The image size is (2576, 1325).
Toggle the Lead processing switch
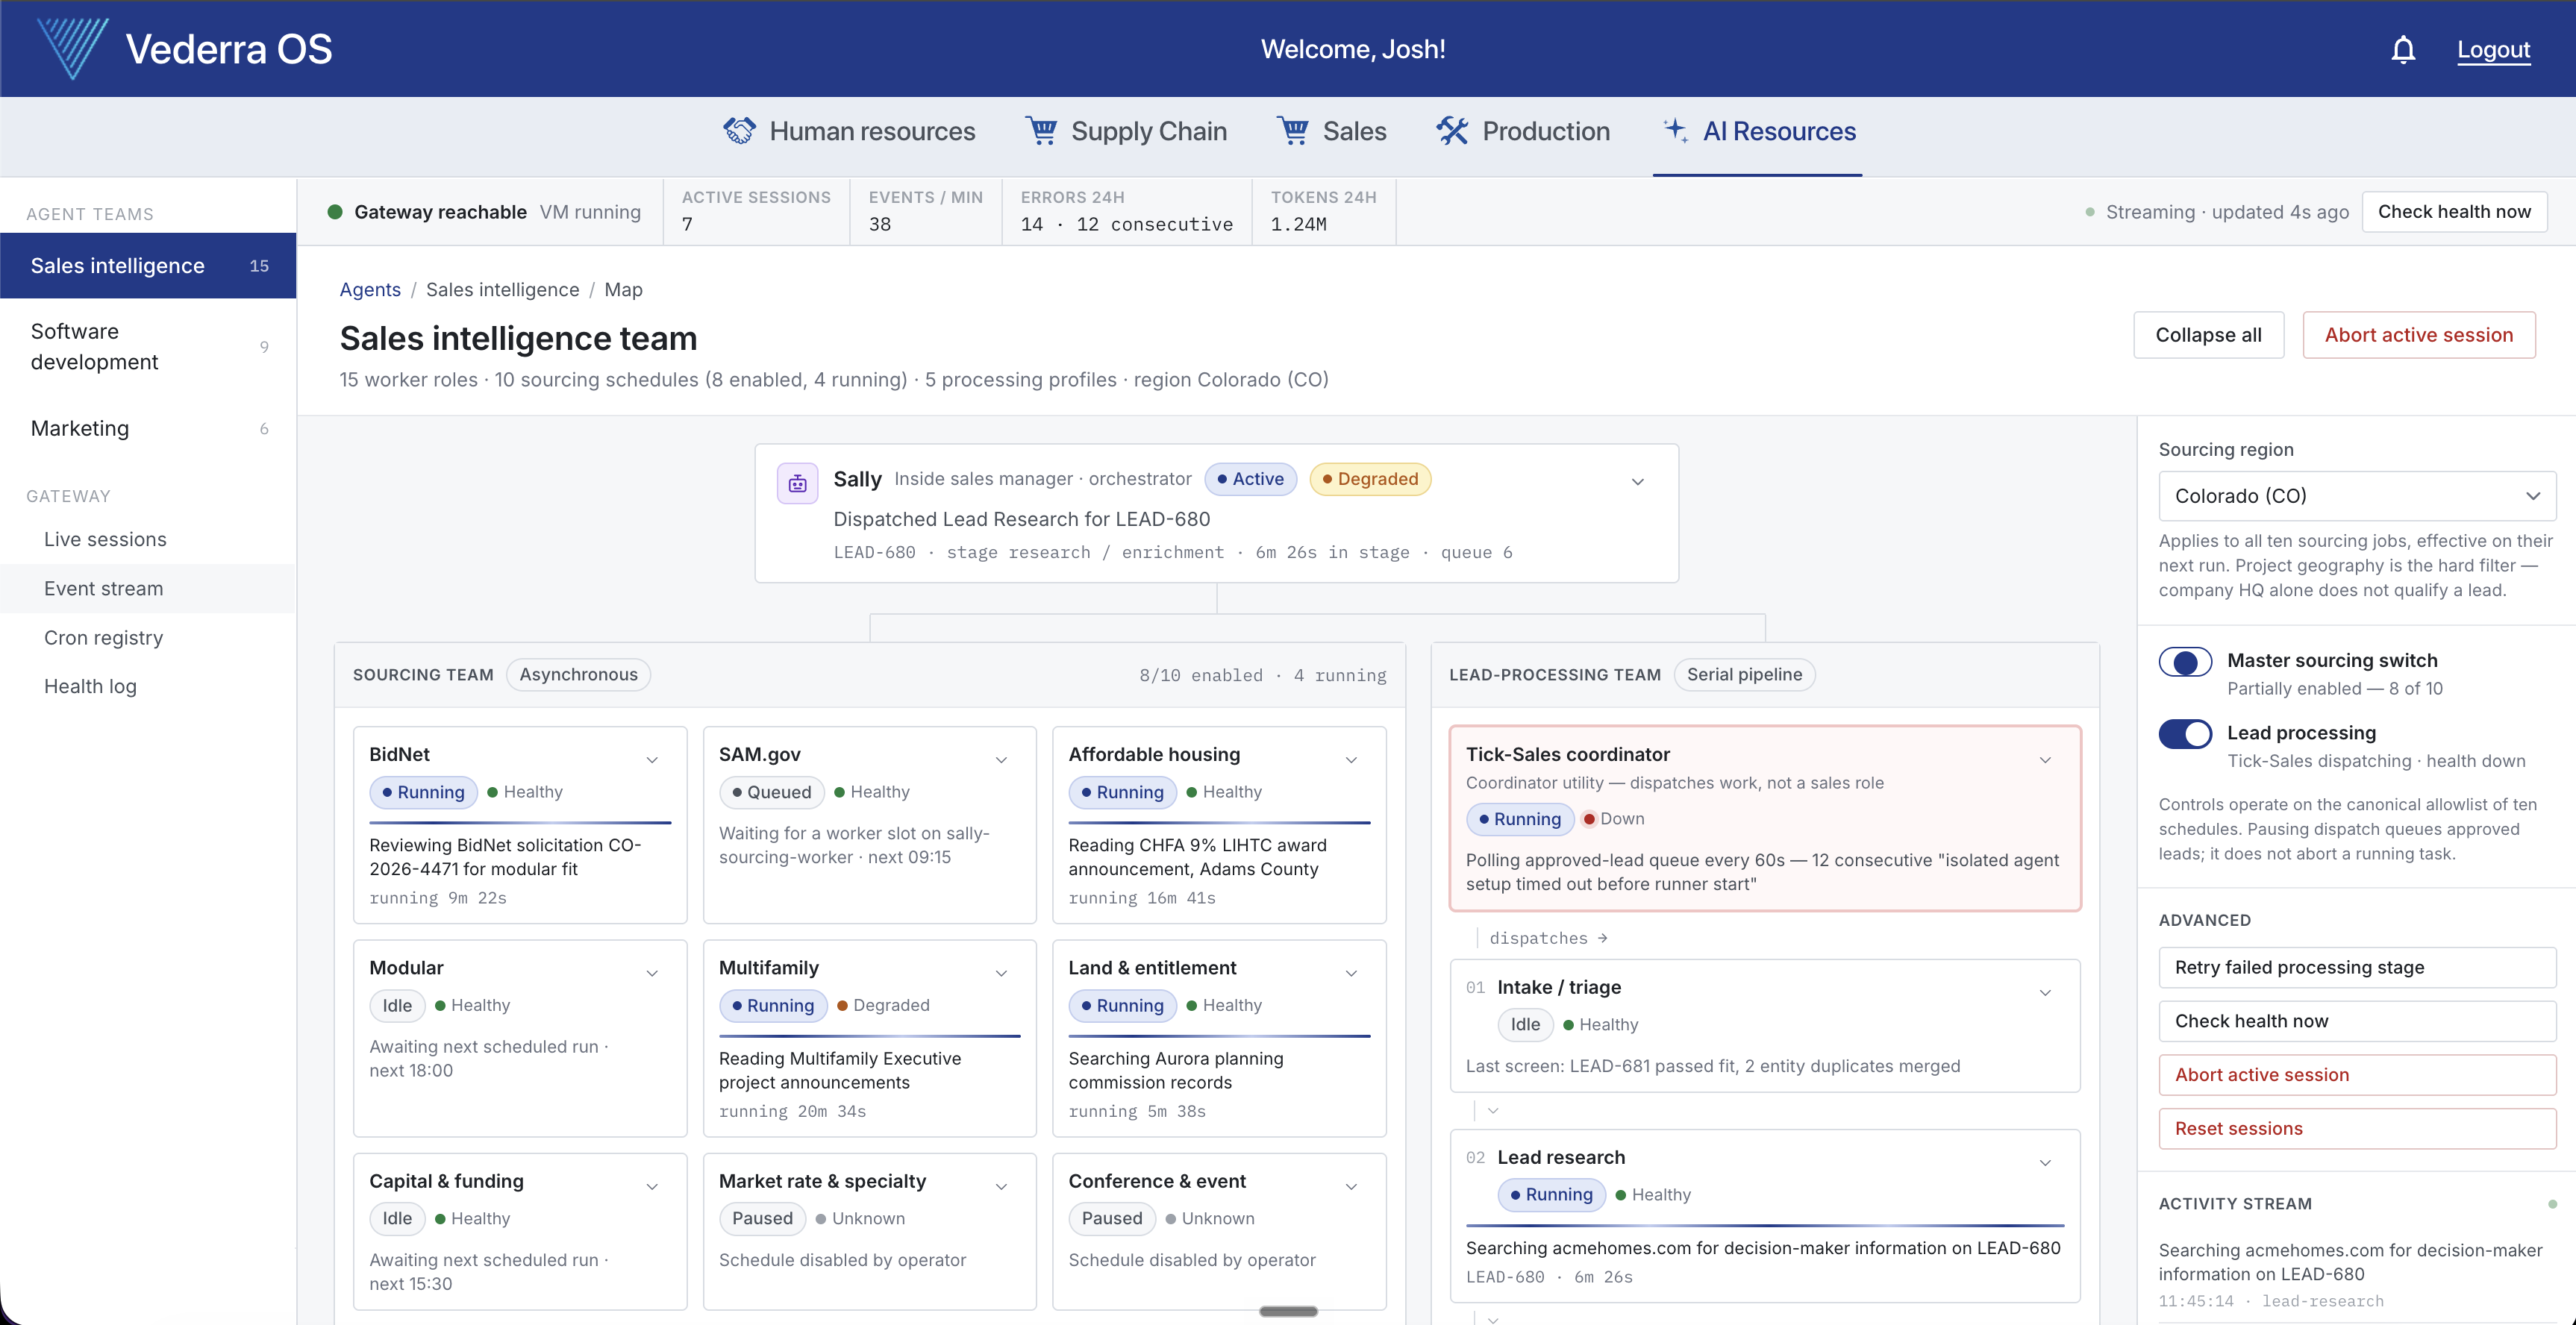click(2185, 734)
